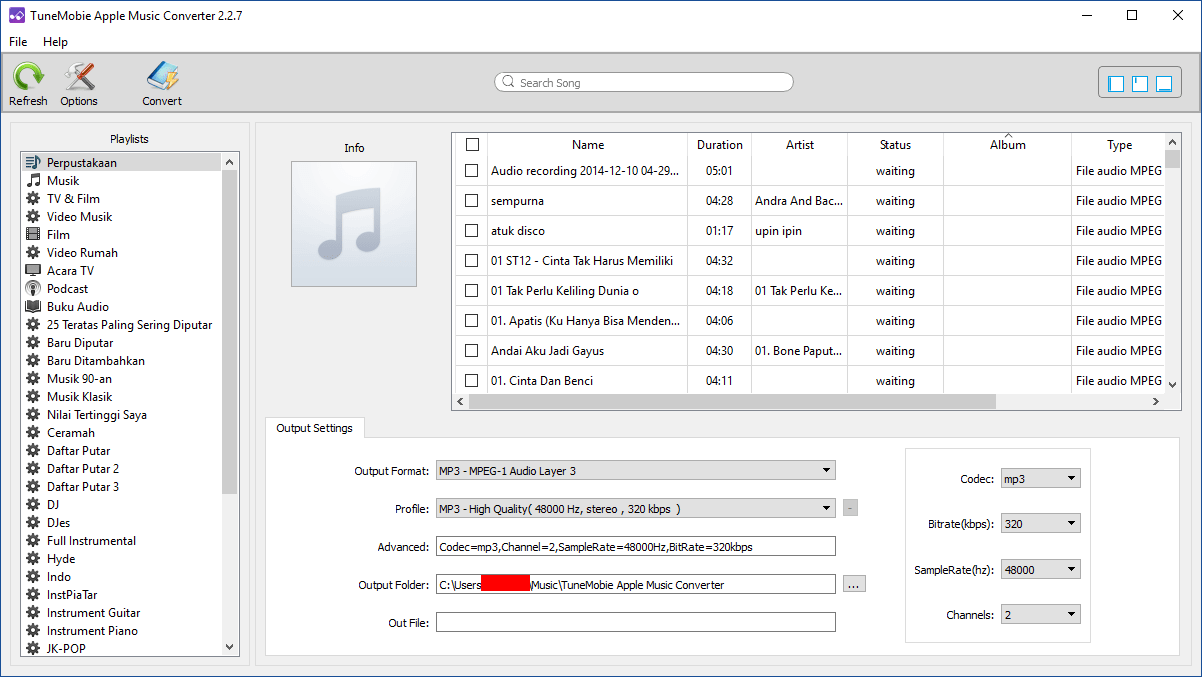This screenshot has width=1202, height=677.
Task: Open the Options tools icon
Action: (79, 76)
